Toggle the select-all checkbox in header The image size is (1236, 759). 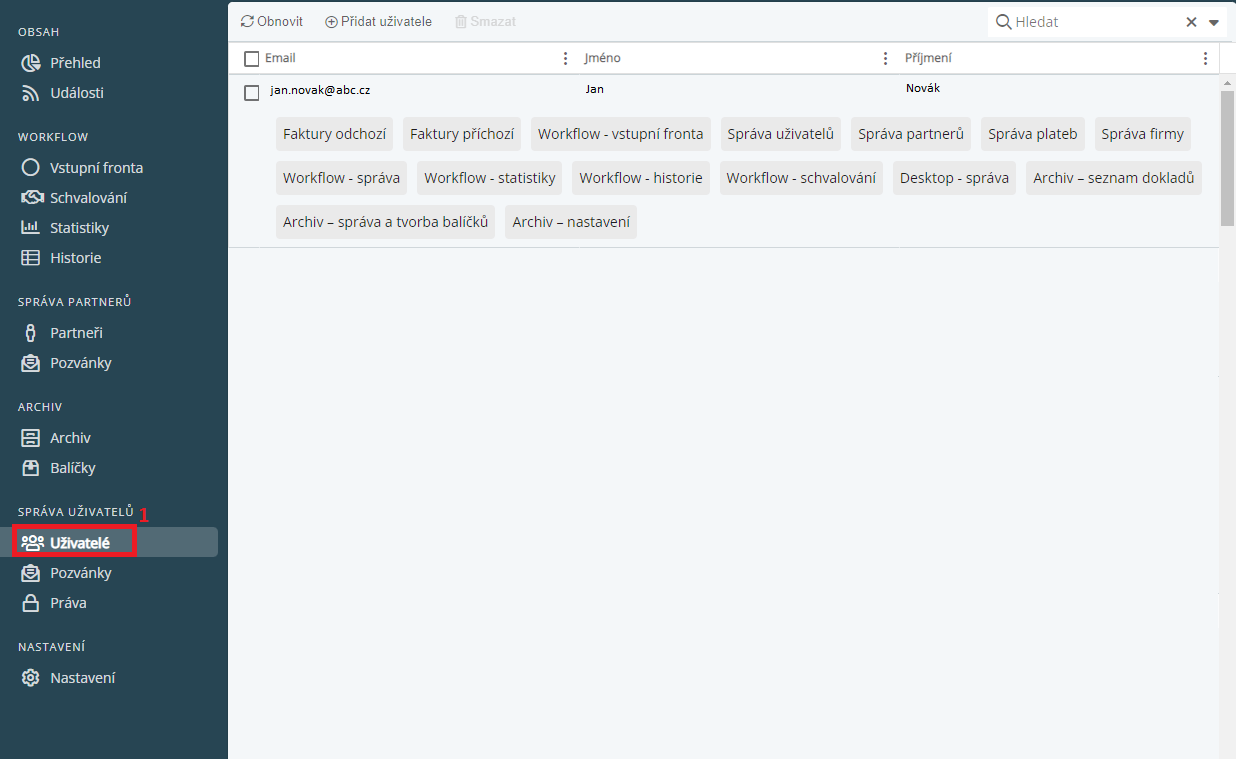(252, 59)
